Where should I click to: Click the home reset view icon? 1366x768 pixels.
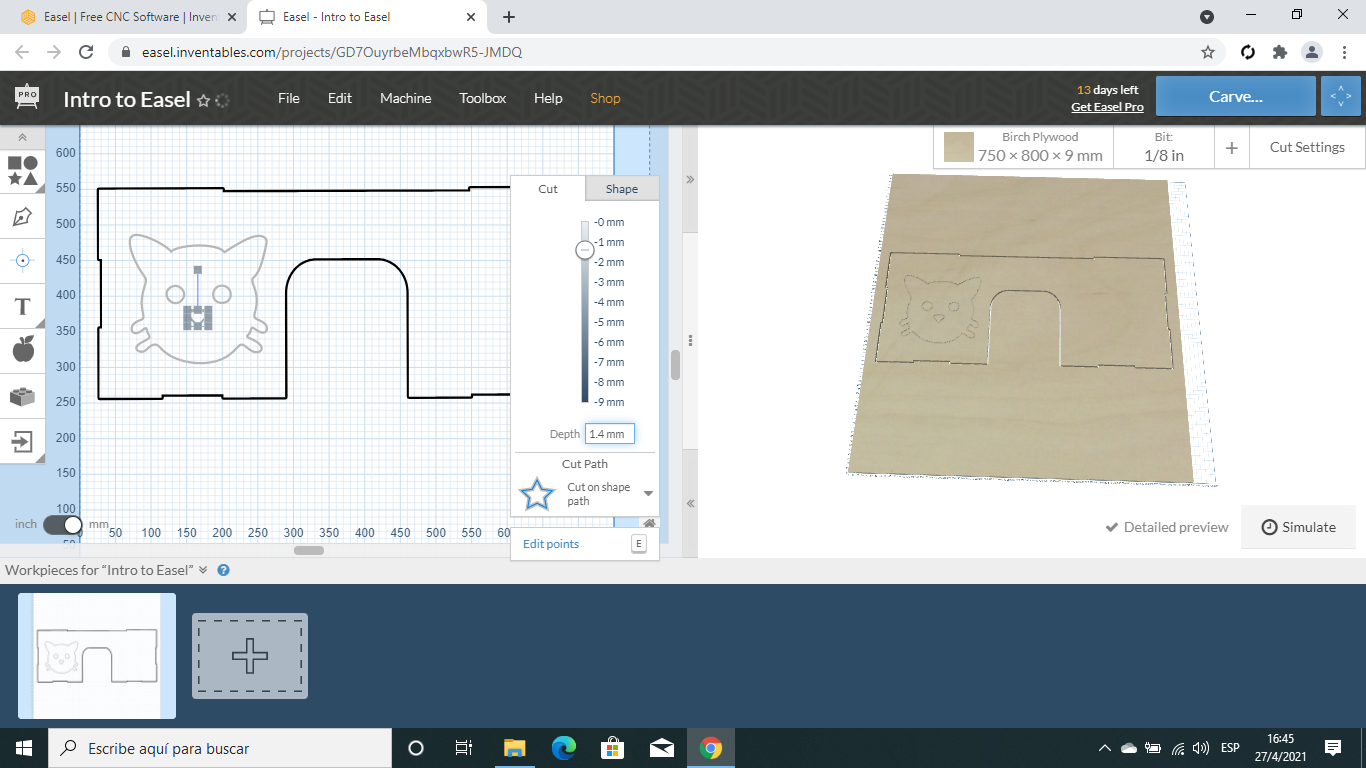click(x=649, y=523)
